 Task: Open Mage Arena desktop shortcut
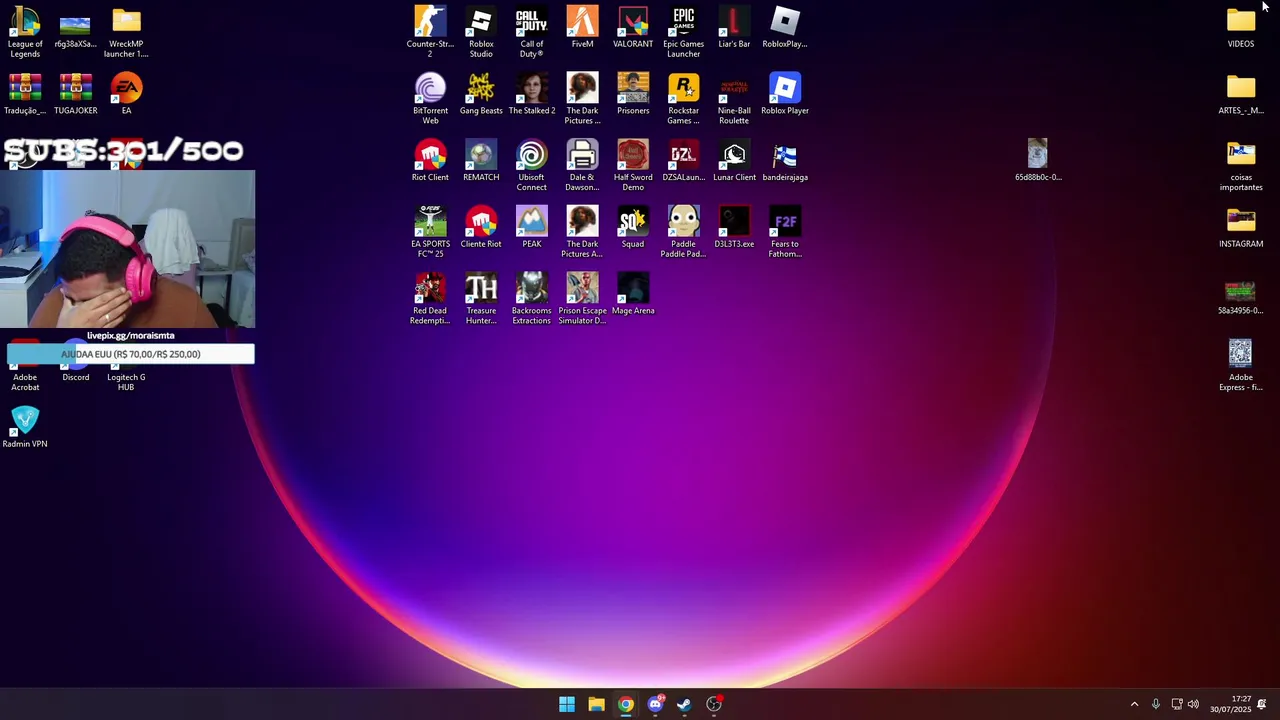pyautogui.click(x=633, y=294)
